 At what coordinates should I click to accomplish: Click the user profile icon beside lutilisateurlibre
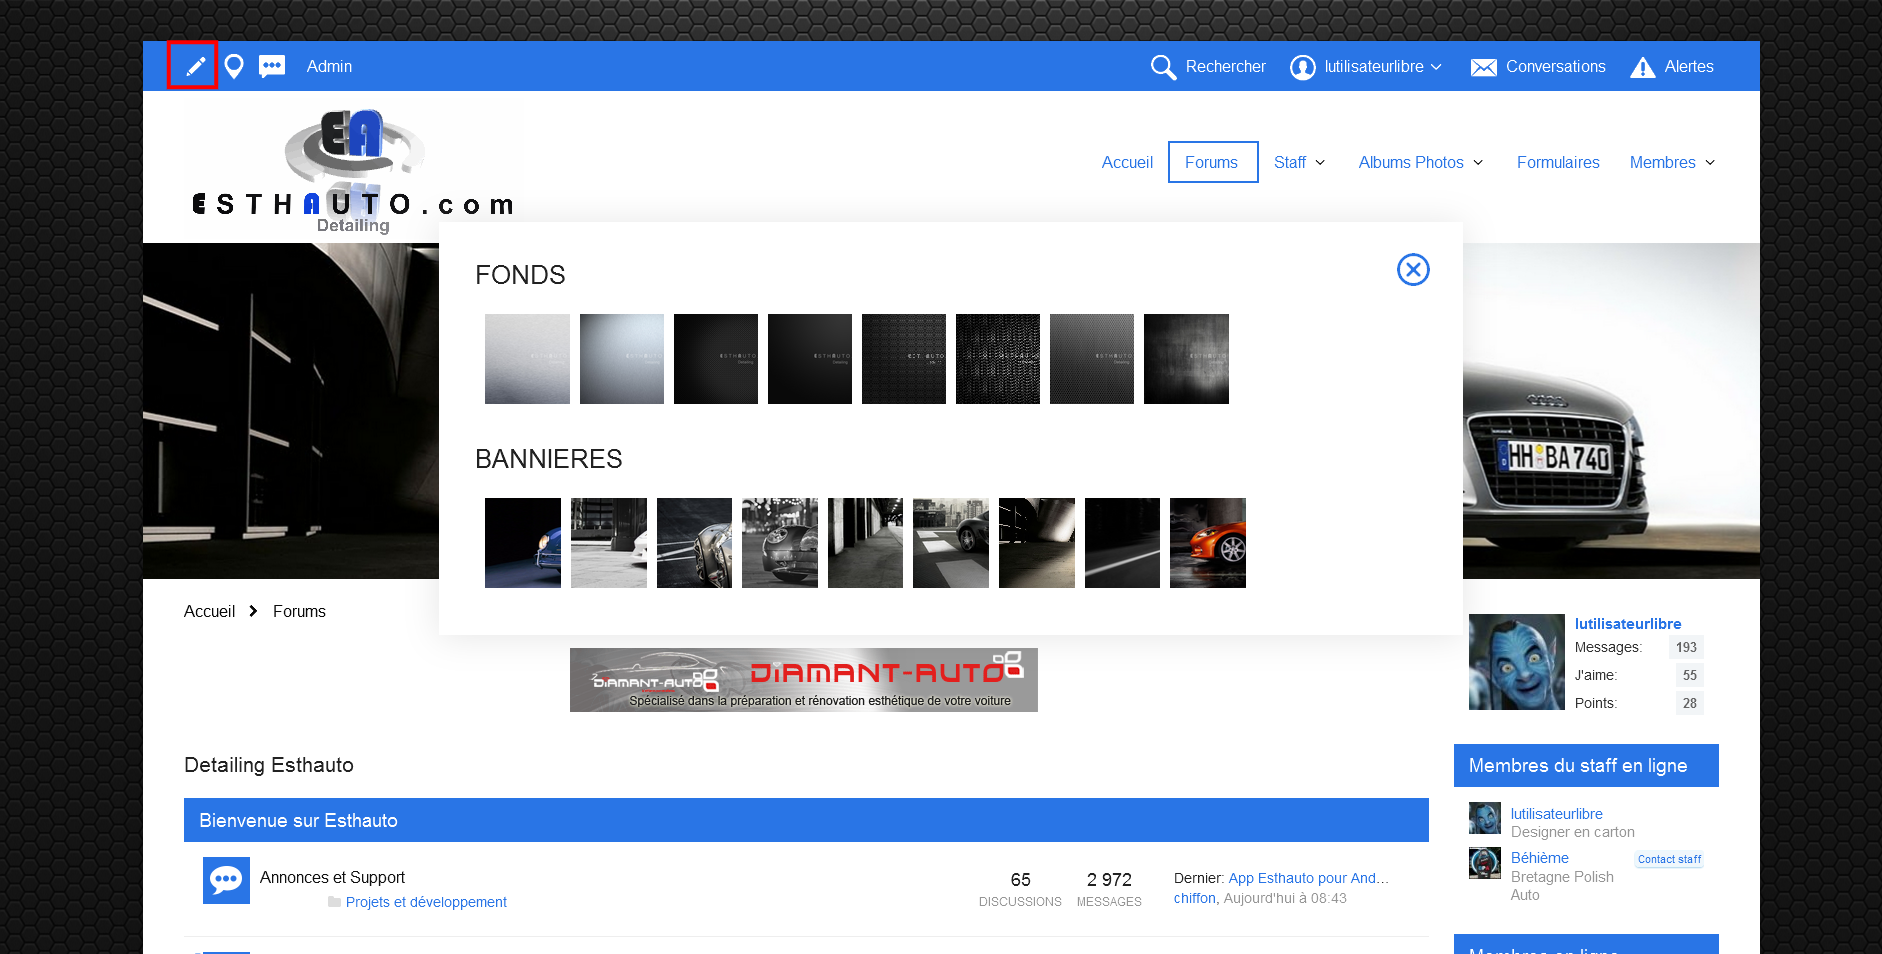[1302, 67]
